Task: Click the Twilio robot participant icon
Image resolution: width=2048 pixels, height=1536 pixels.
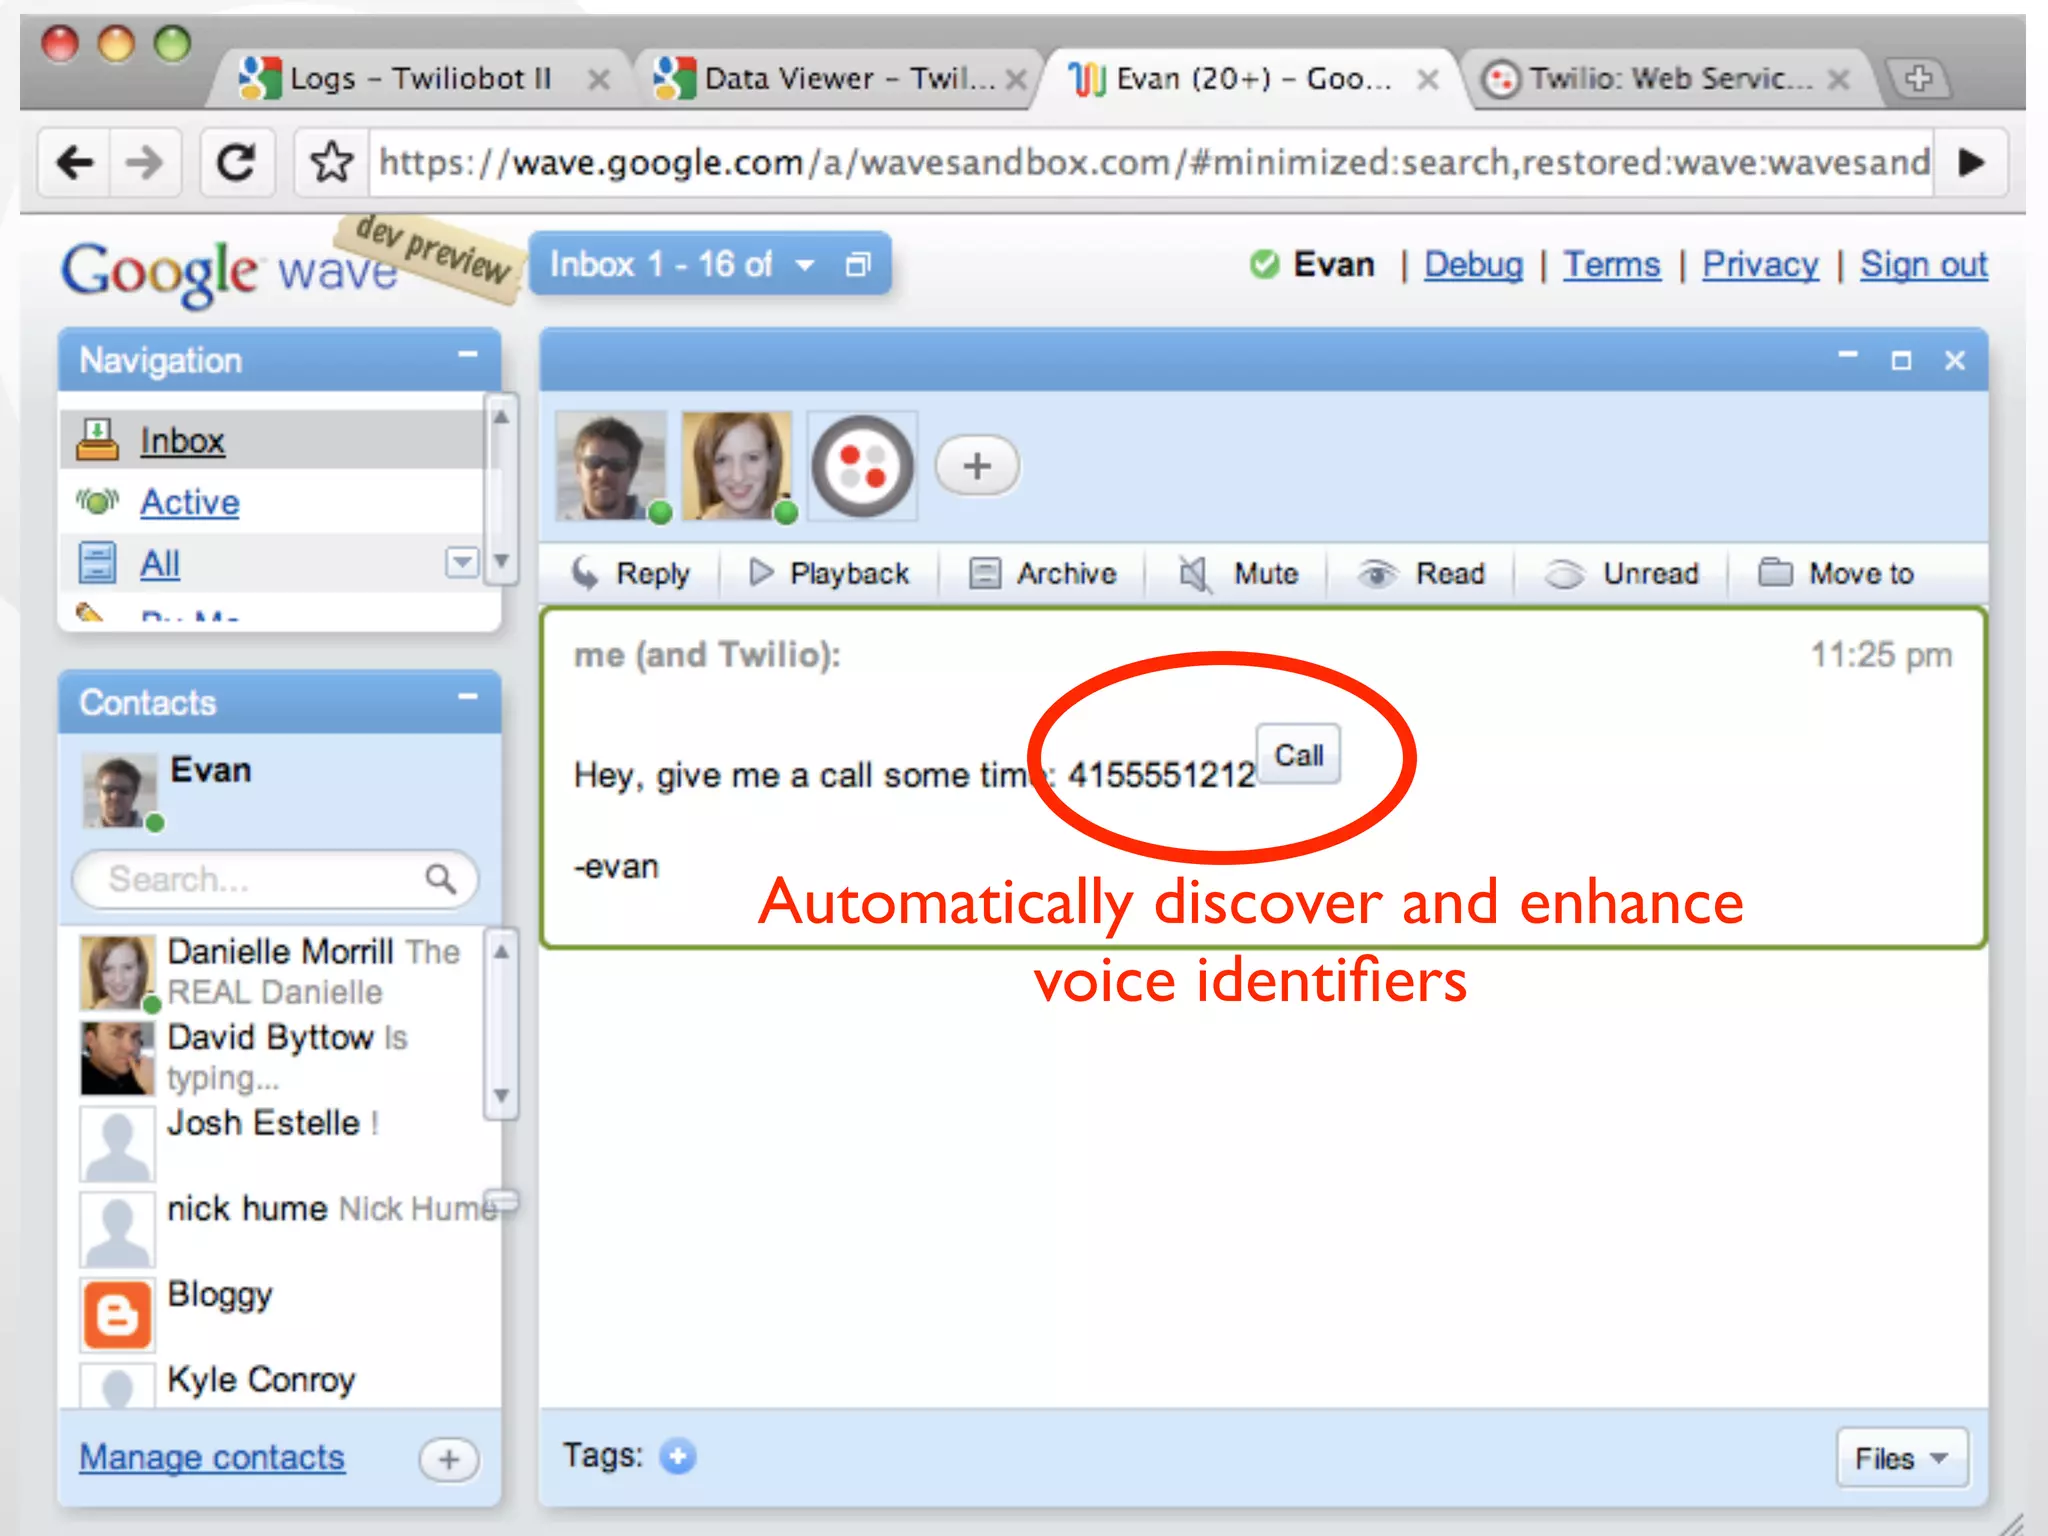Action: click(862, 465)
